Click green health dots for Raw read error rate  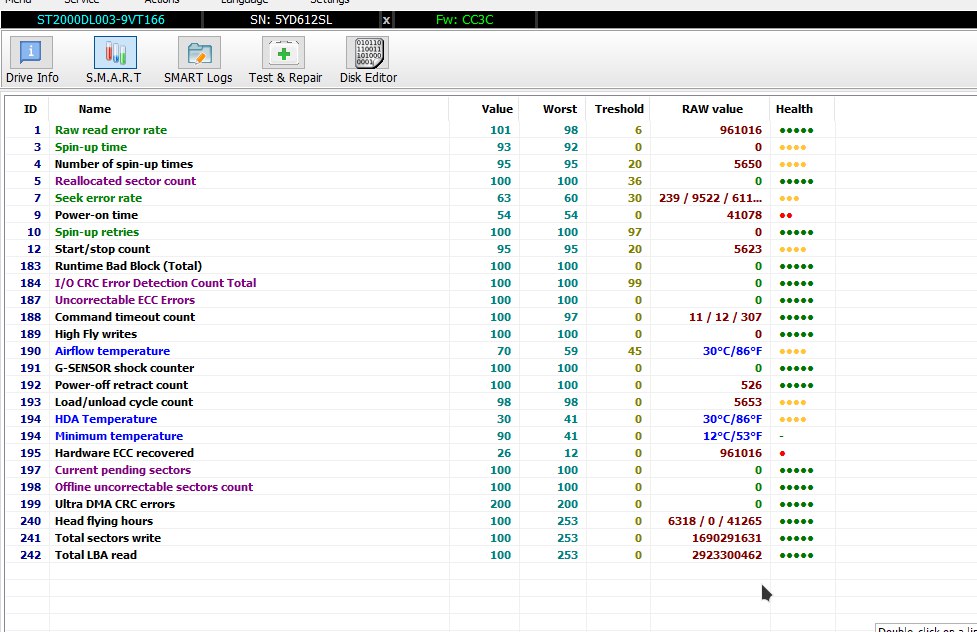tap(796, 131)
